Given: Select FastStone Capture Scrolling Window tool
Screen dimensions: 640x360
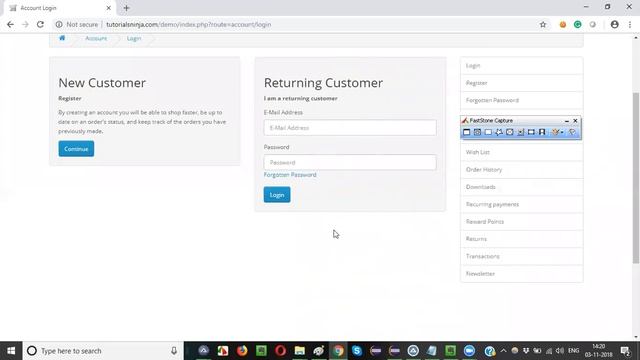Looking at the screenshot, I should (520, 132).
